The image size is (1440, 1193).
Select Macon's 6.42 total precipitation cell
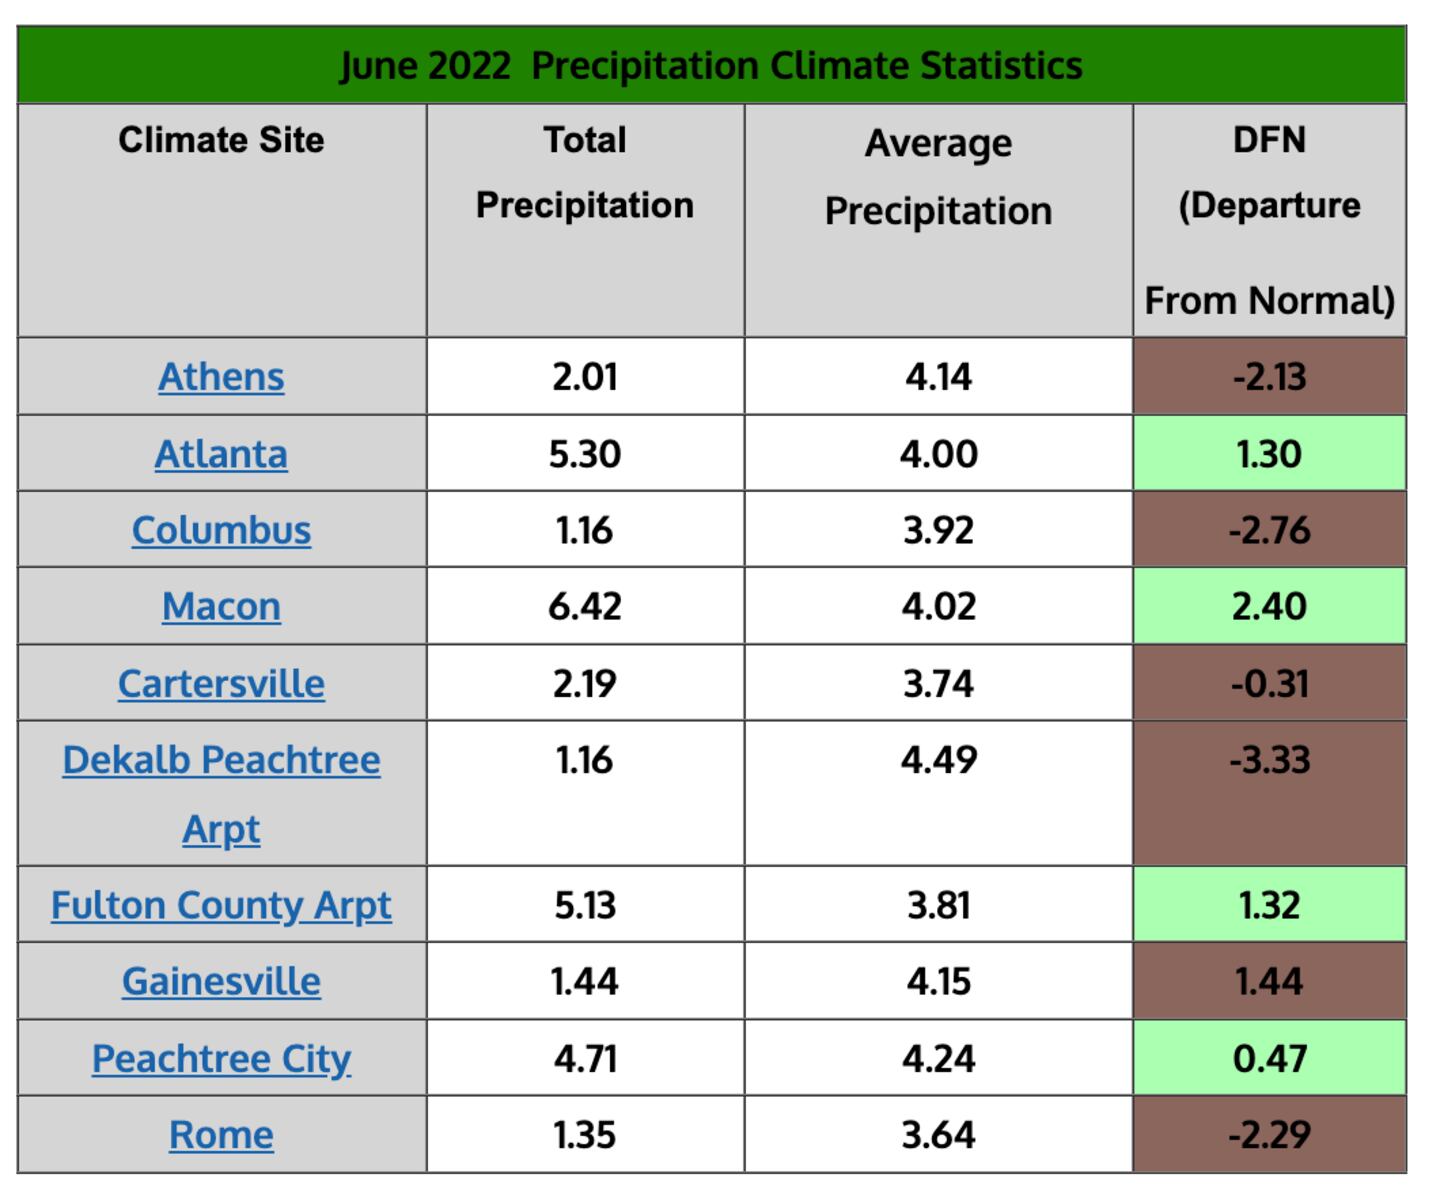[585, 607]
